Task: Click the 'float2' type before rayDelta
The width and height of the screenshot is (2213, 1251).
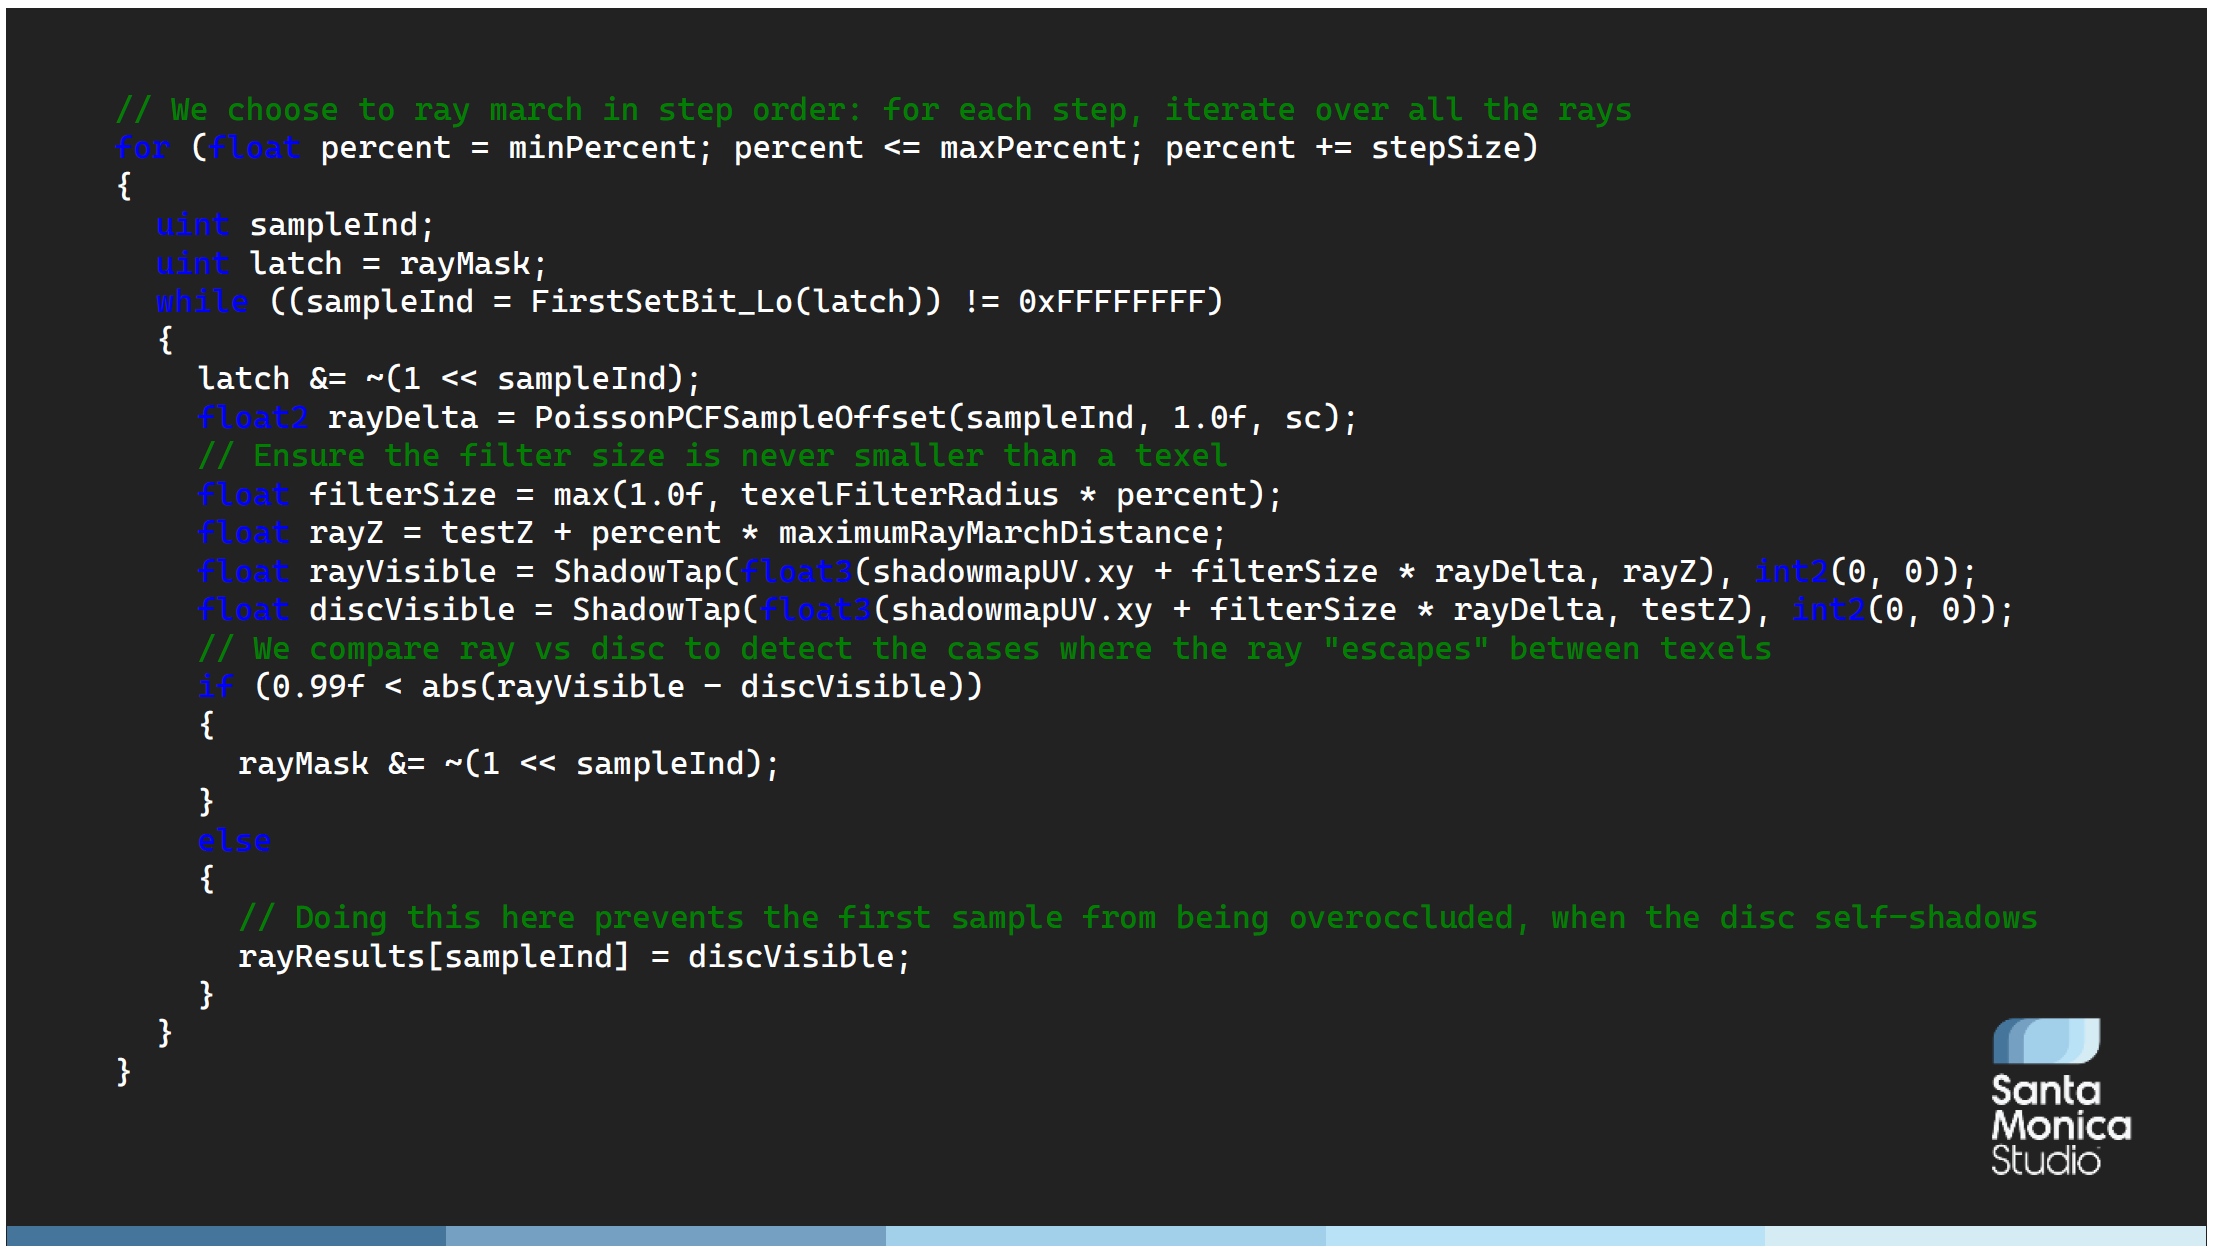Action: (x=252, y=418)
